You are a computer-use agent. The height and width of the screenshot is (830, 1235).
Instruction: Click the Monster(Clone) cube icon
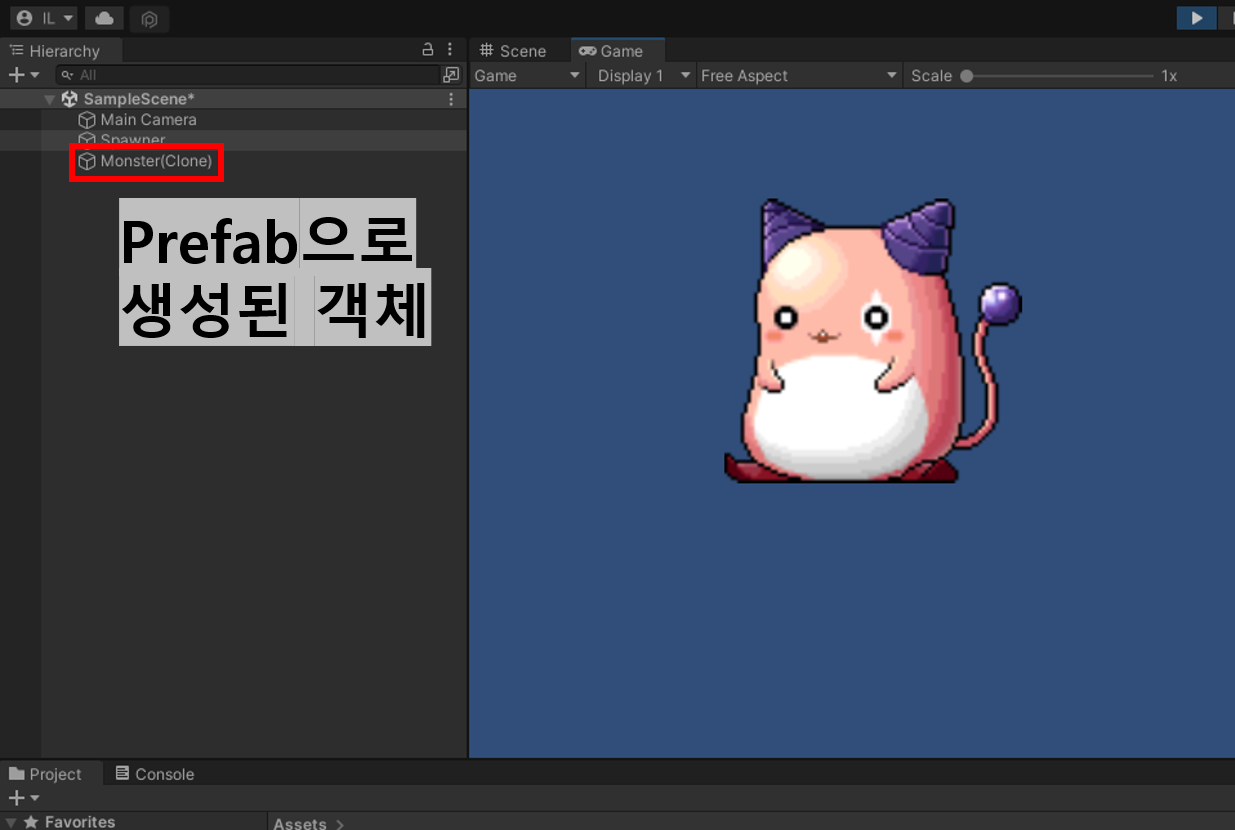[x=87, y=161]
